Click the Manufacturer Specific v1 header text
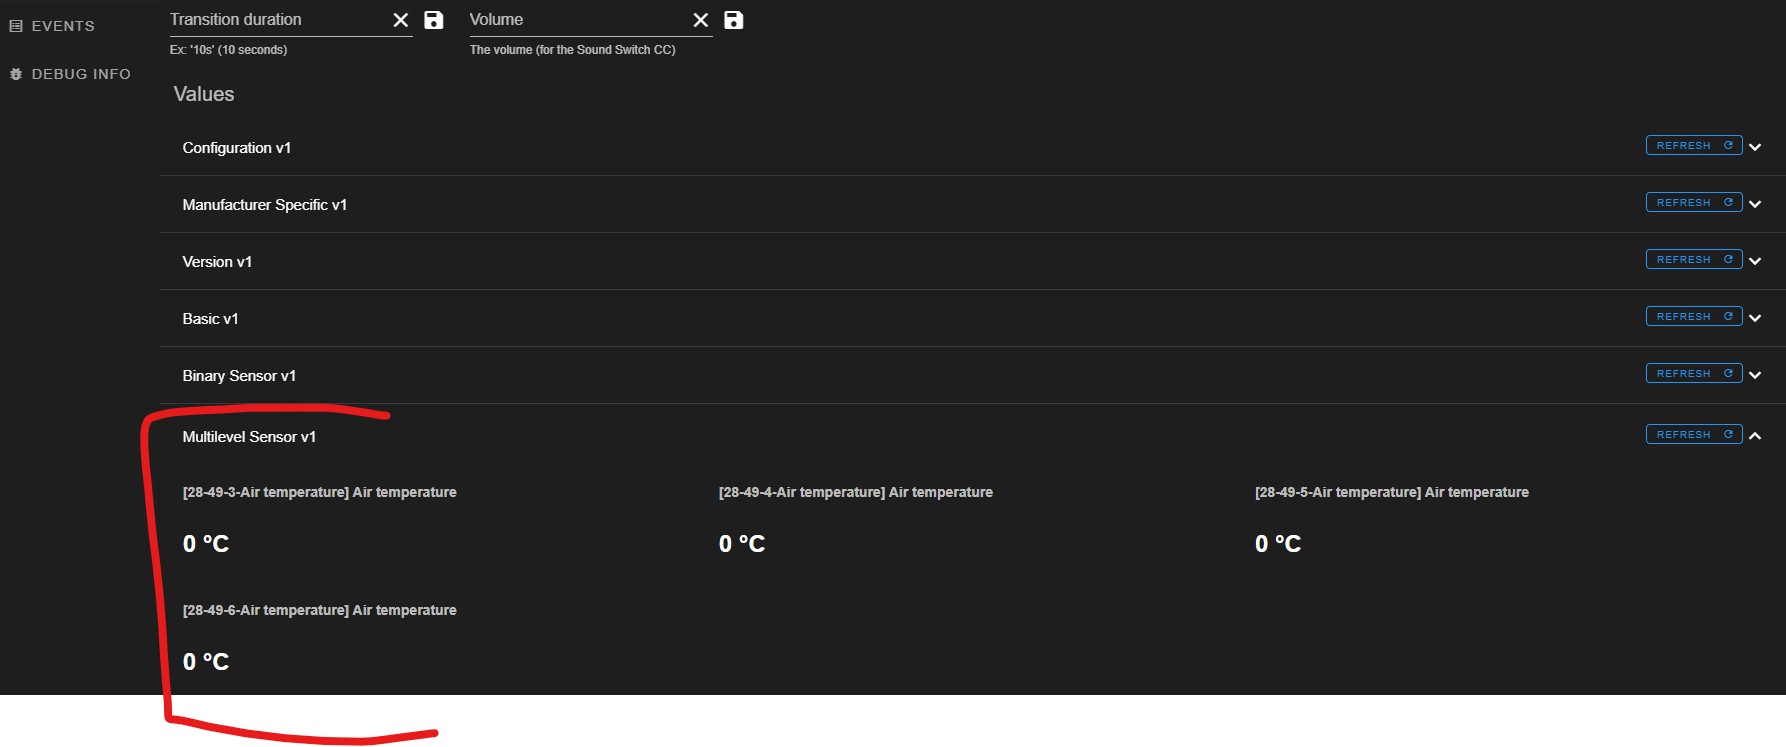Viewport: 1786px width, 747px height. (x=265, y=205)
